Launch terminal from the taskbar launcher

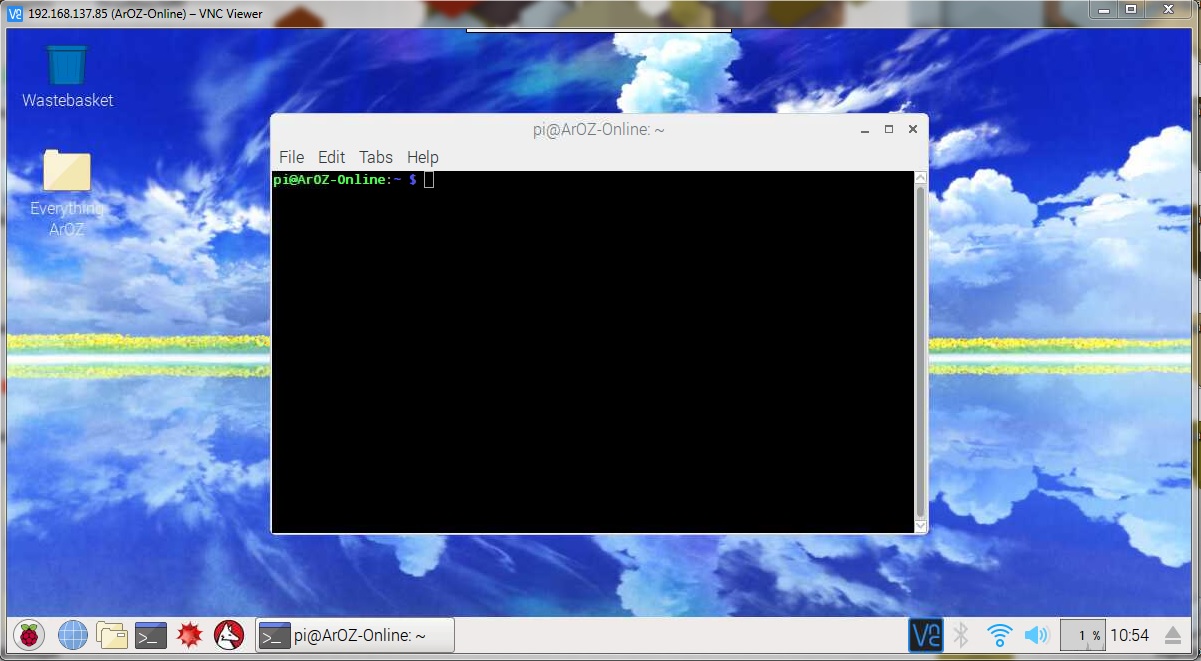click(151, 635)
